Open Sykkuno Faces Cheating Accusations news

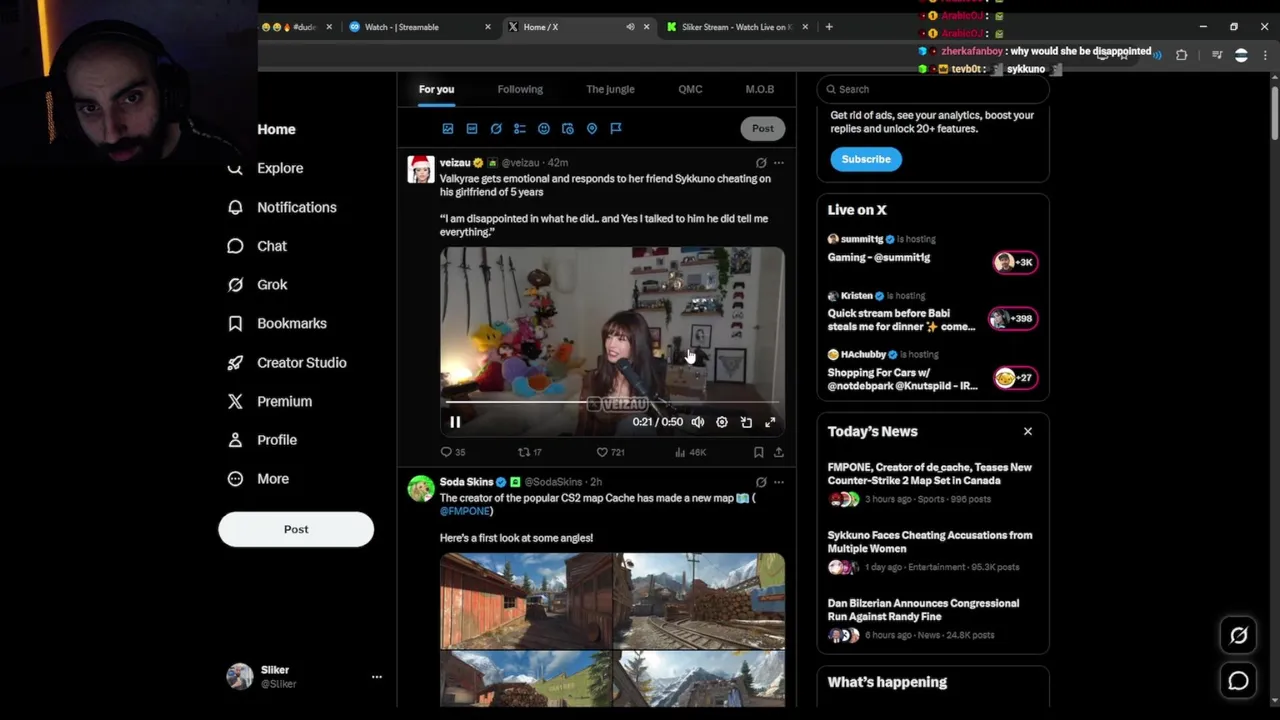(933, 551)
